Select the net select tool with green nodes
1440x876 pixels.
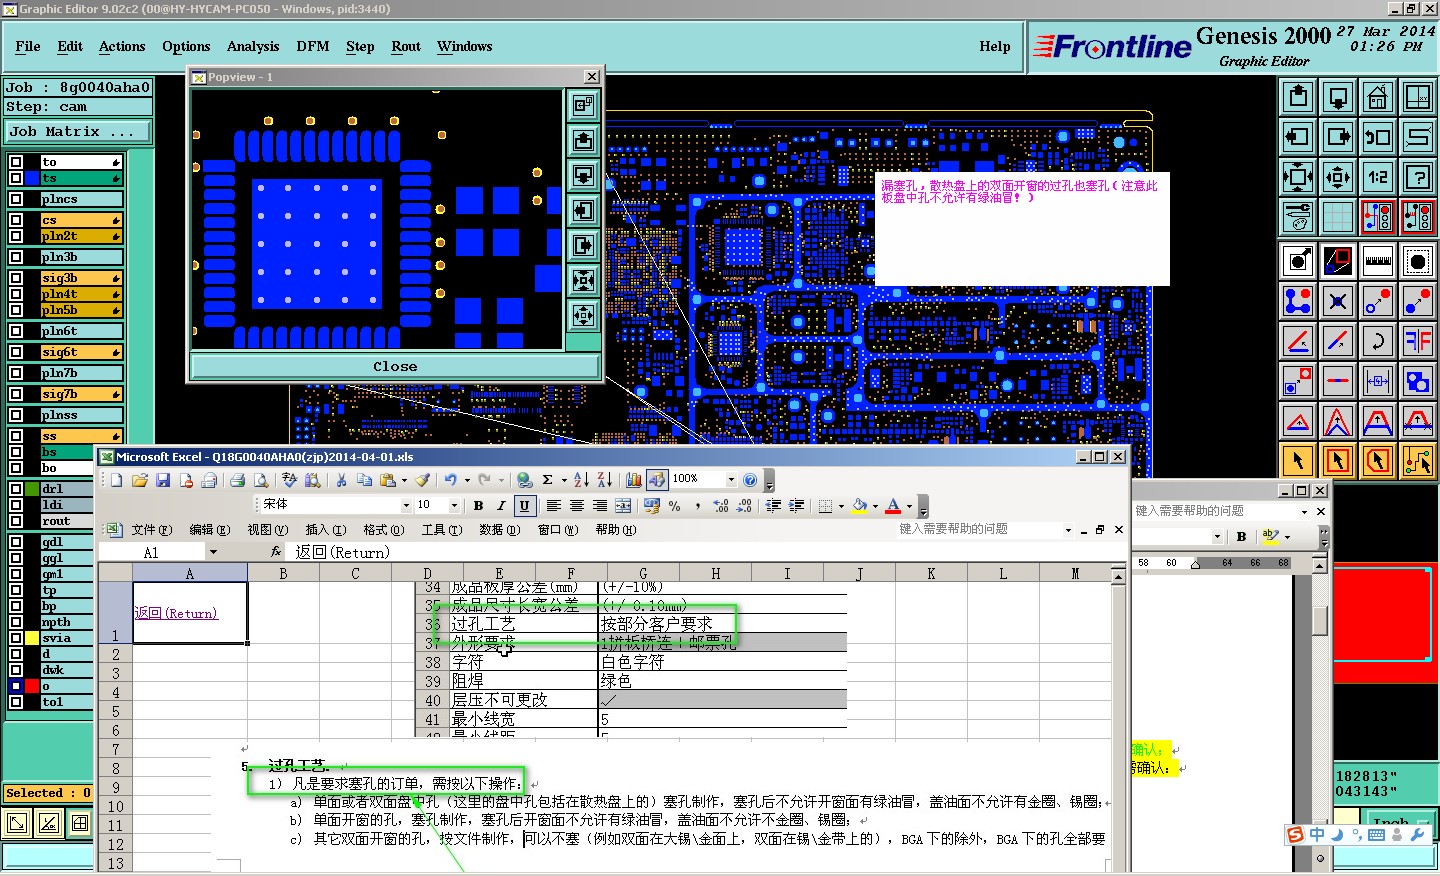point(1418,461)
